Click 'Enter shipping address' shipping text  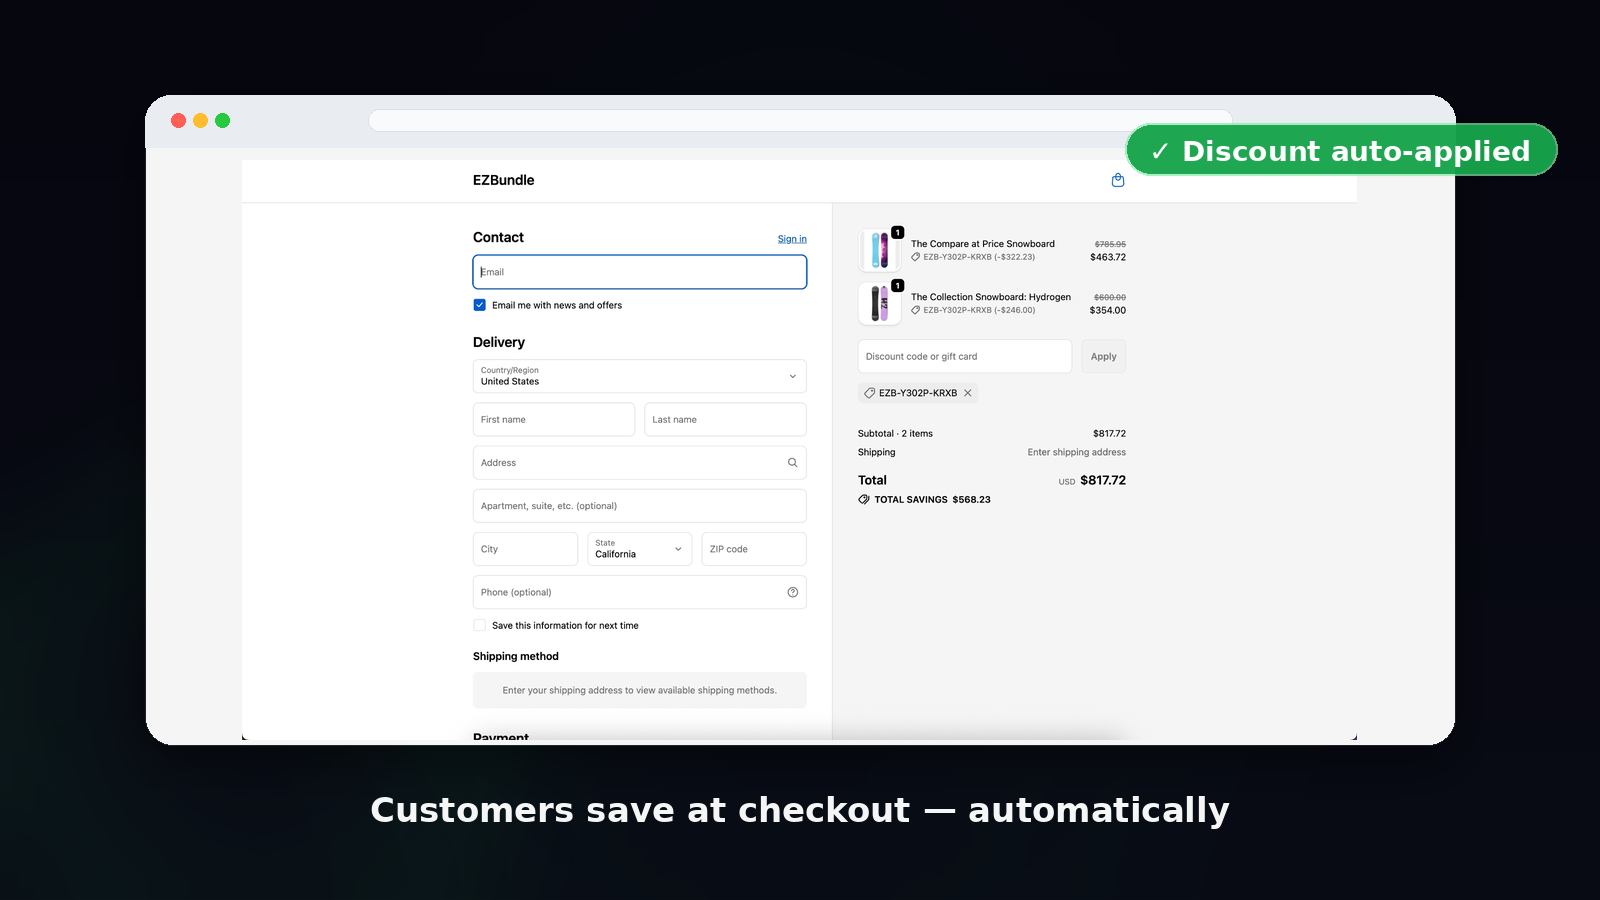[1077, 452]
